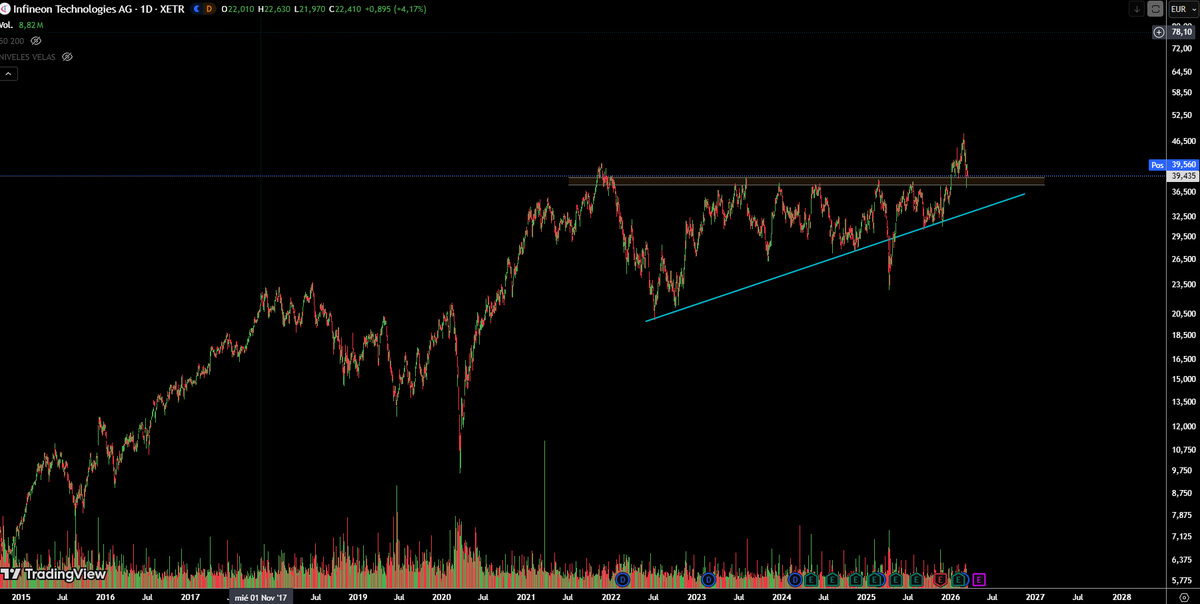Click the dividend D marker at 2024
The image size is (1200, 604).
click(795, 579)
